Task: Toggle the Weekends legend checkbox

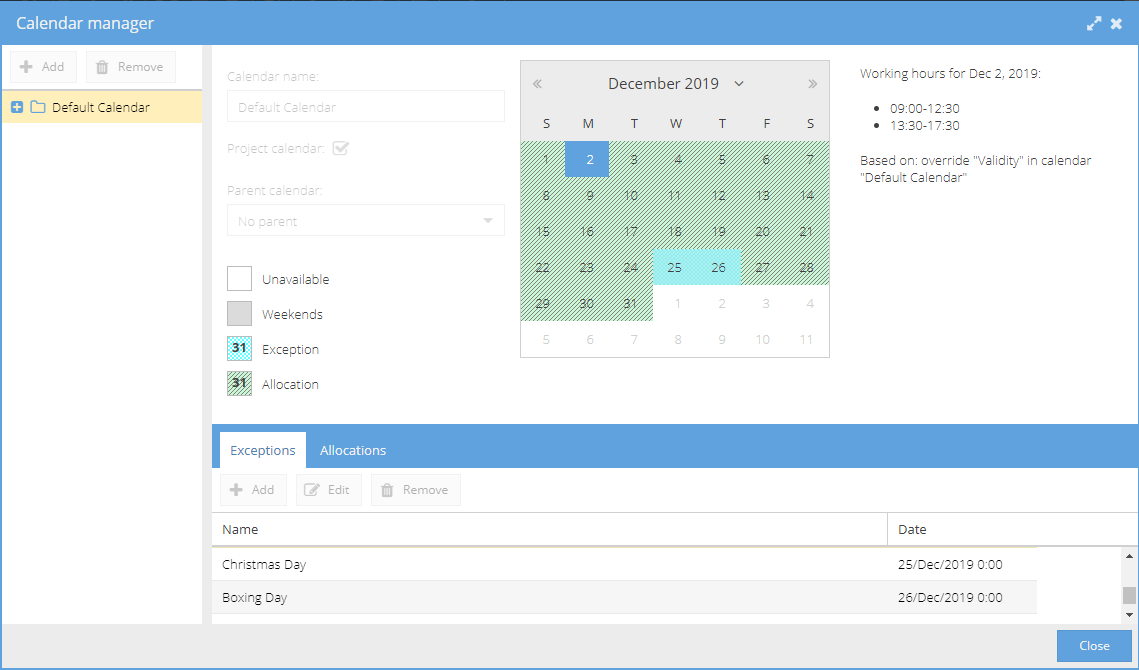Action: coord(238,314)
